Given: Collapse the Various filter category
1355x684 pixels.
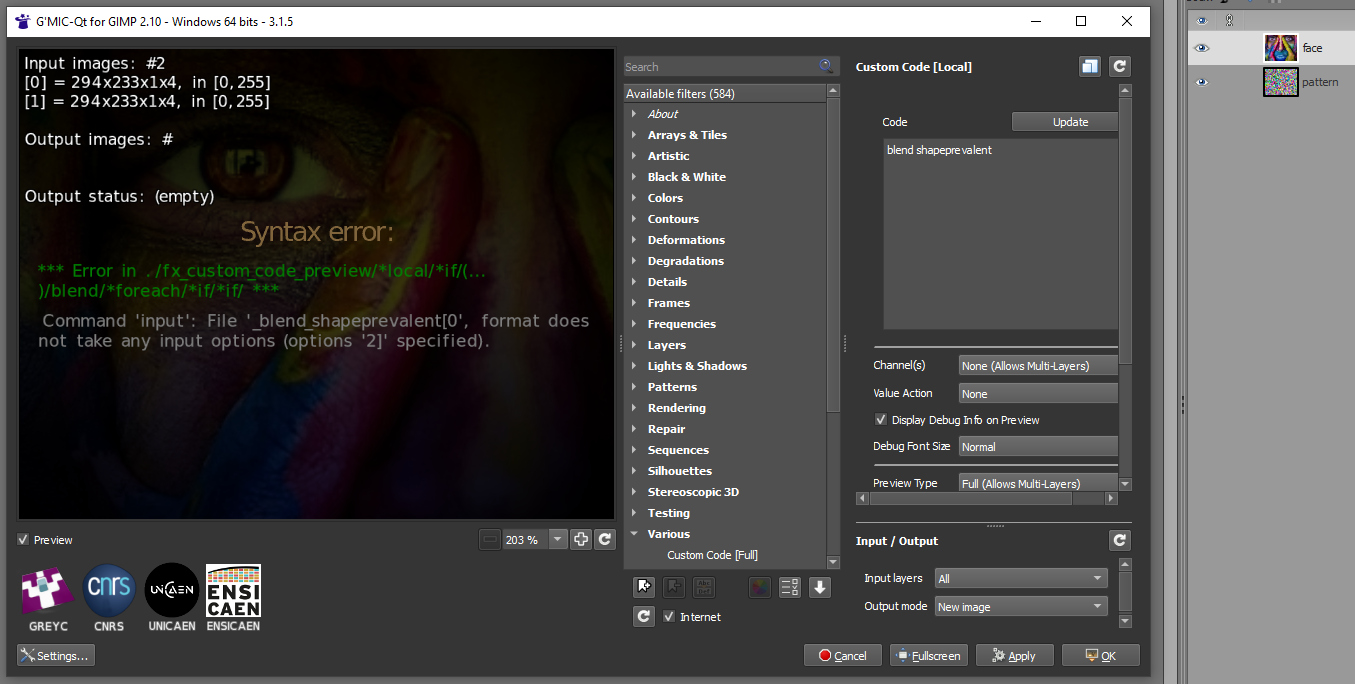Looking at the screenshot, I should point(634,534).
